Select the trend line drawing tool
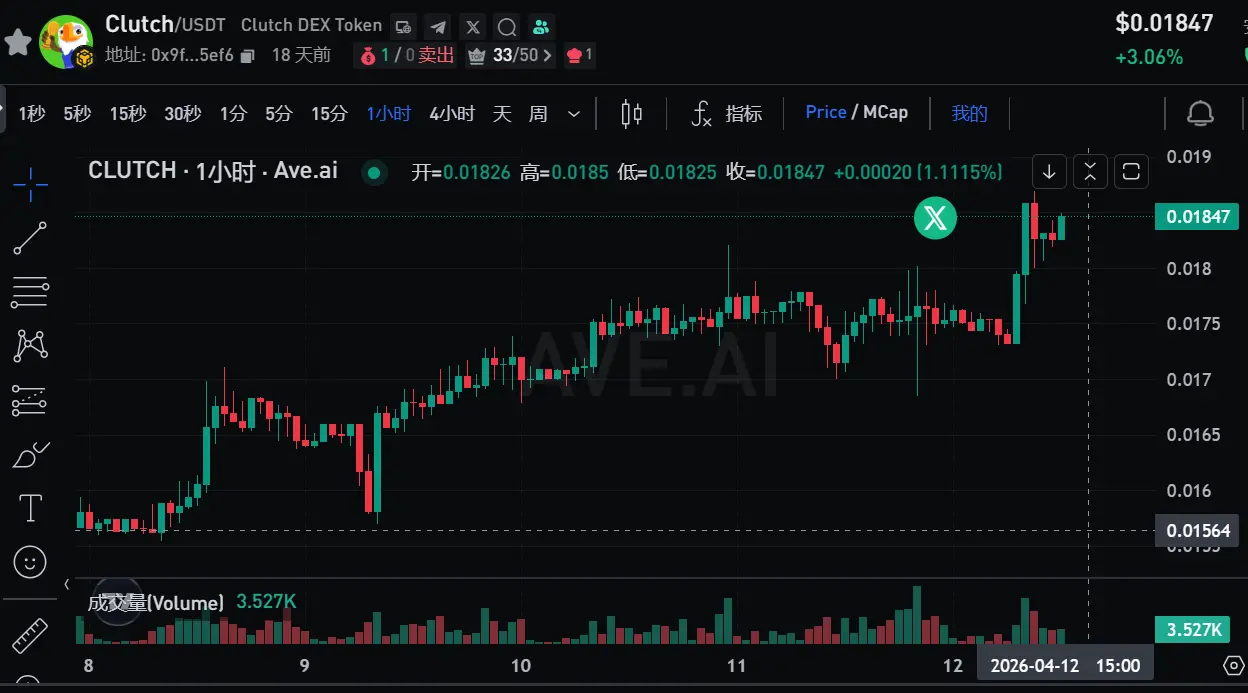 coord(30,238)
